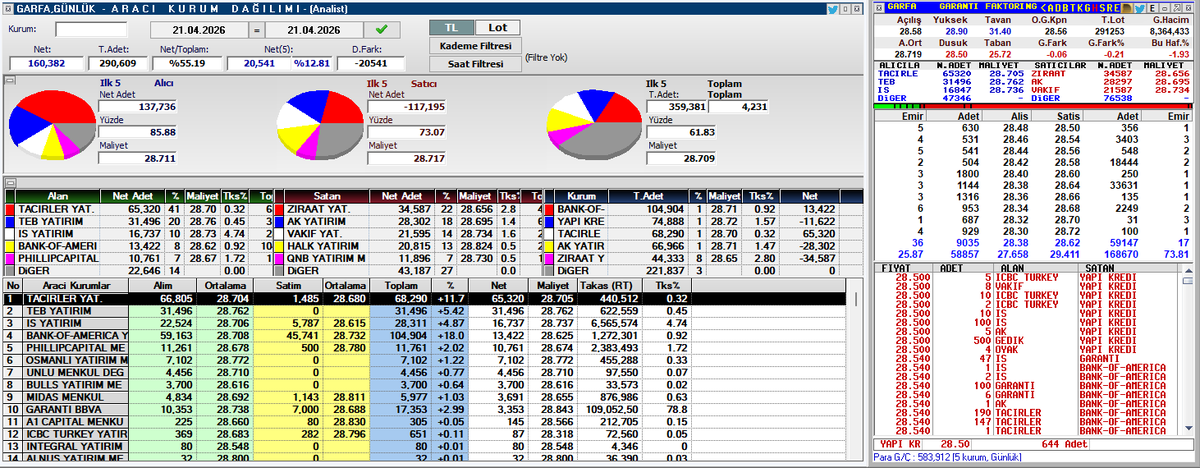Sort by the Satan column header
The height and width of the screenshot is (468, 1200).
click(x=325, y=196)
